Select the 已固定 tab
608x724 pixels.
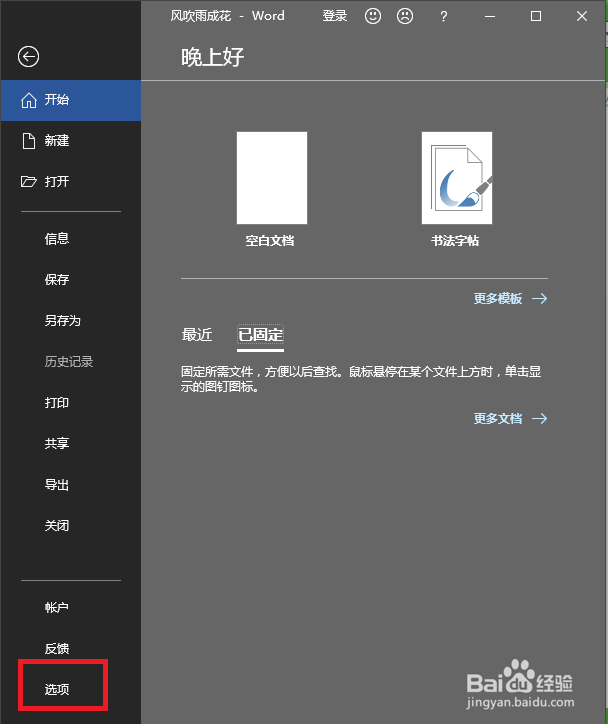pyautogui.click(x=260, y=335)
